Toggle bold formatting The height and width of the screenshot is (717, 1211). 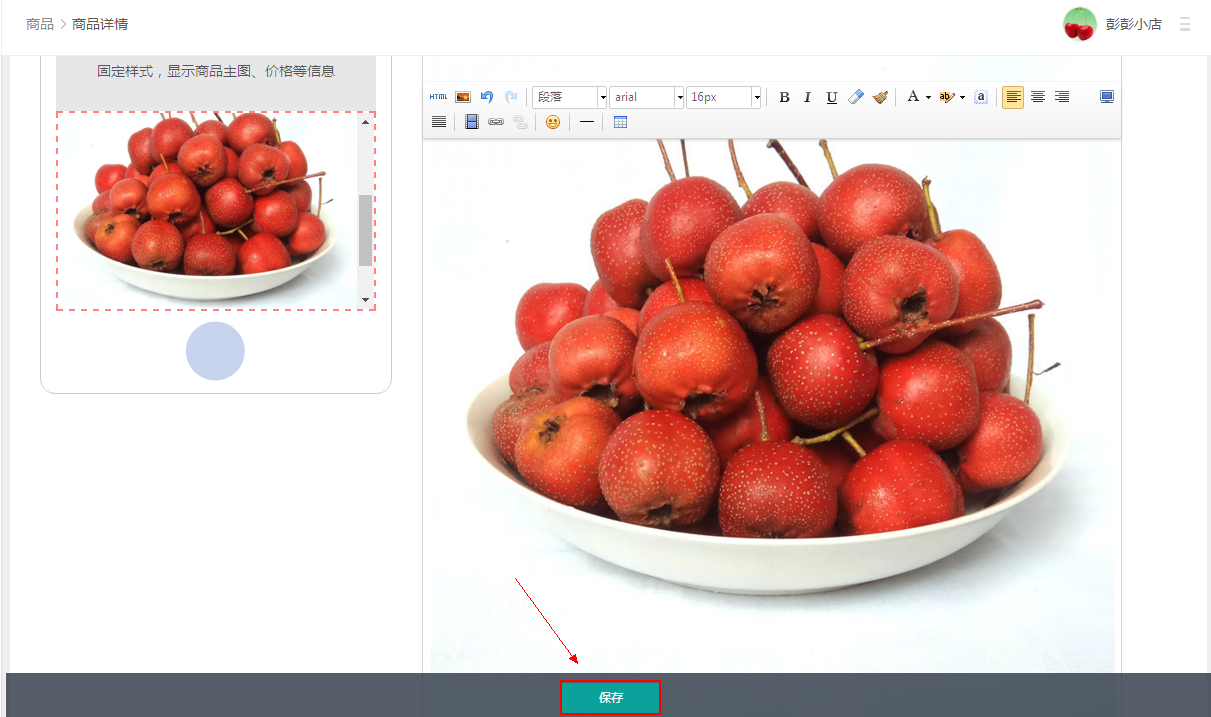pos(784,97)
